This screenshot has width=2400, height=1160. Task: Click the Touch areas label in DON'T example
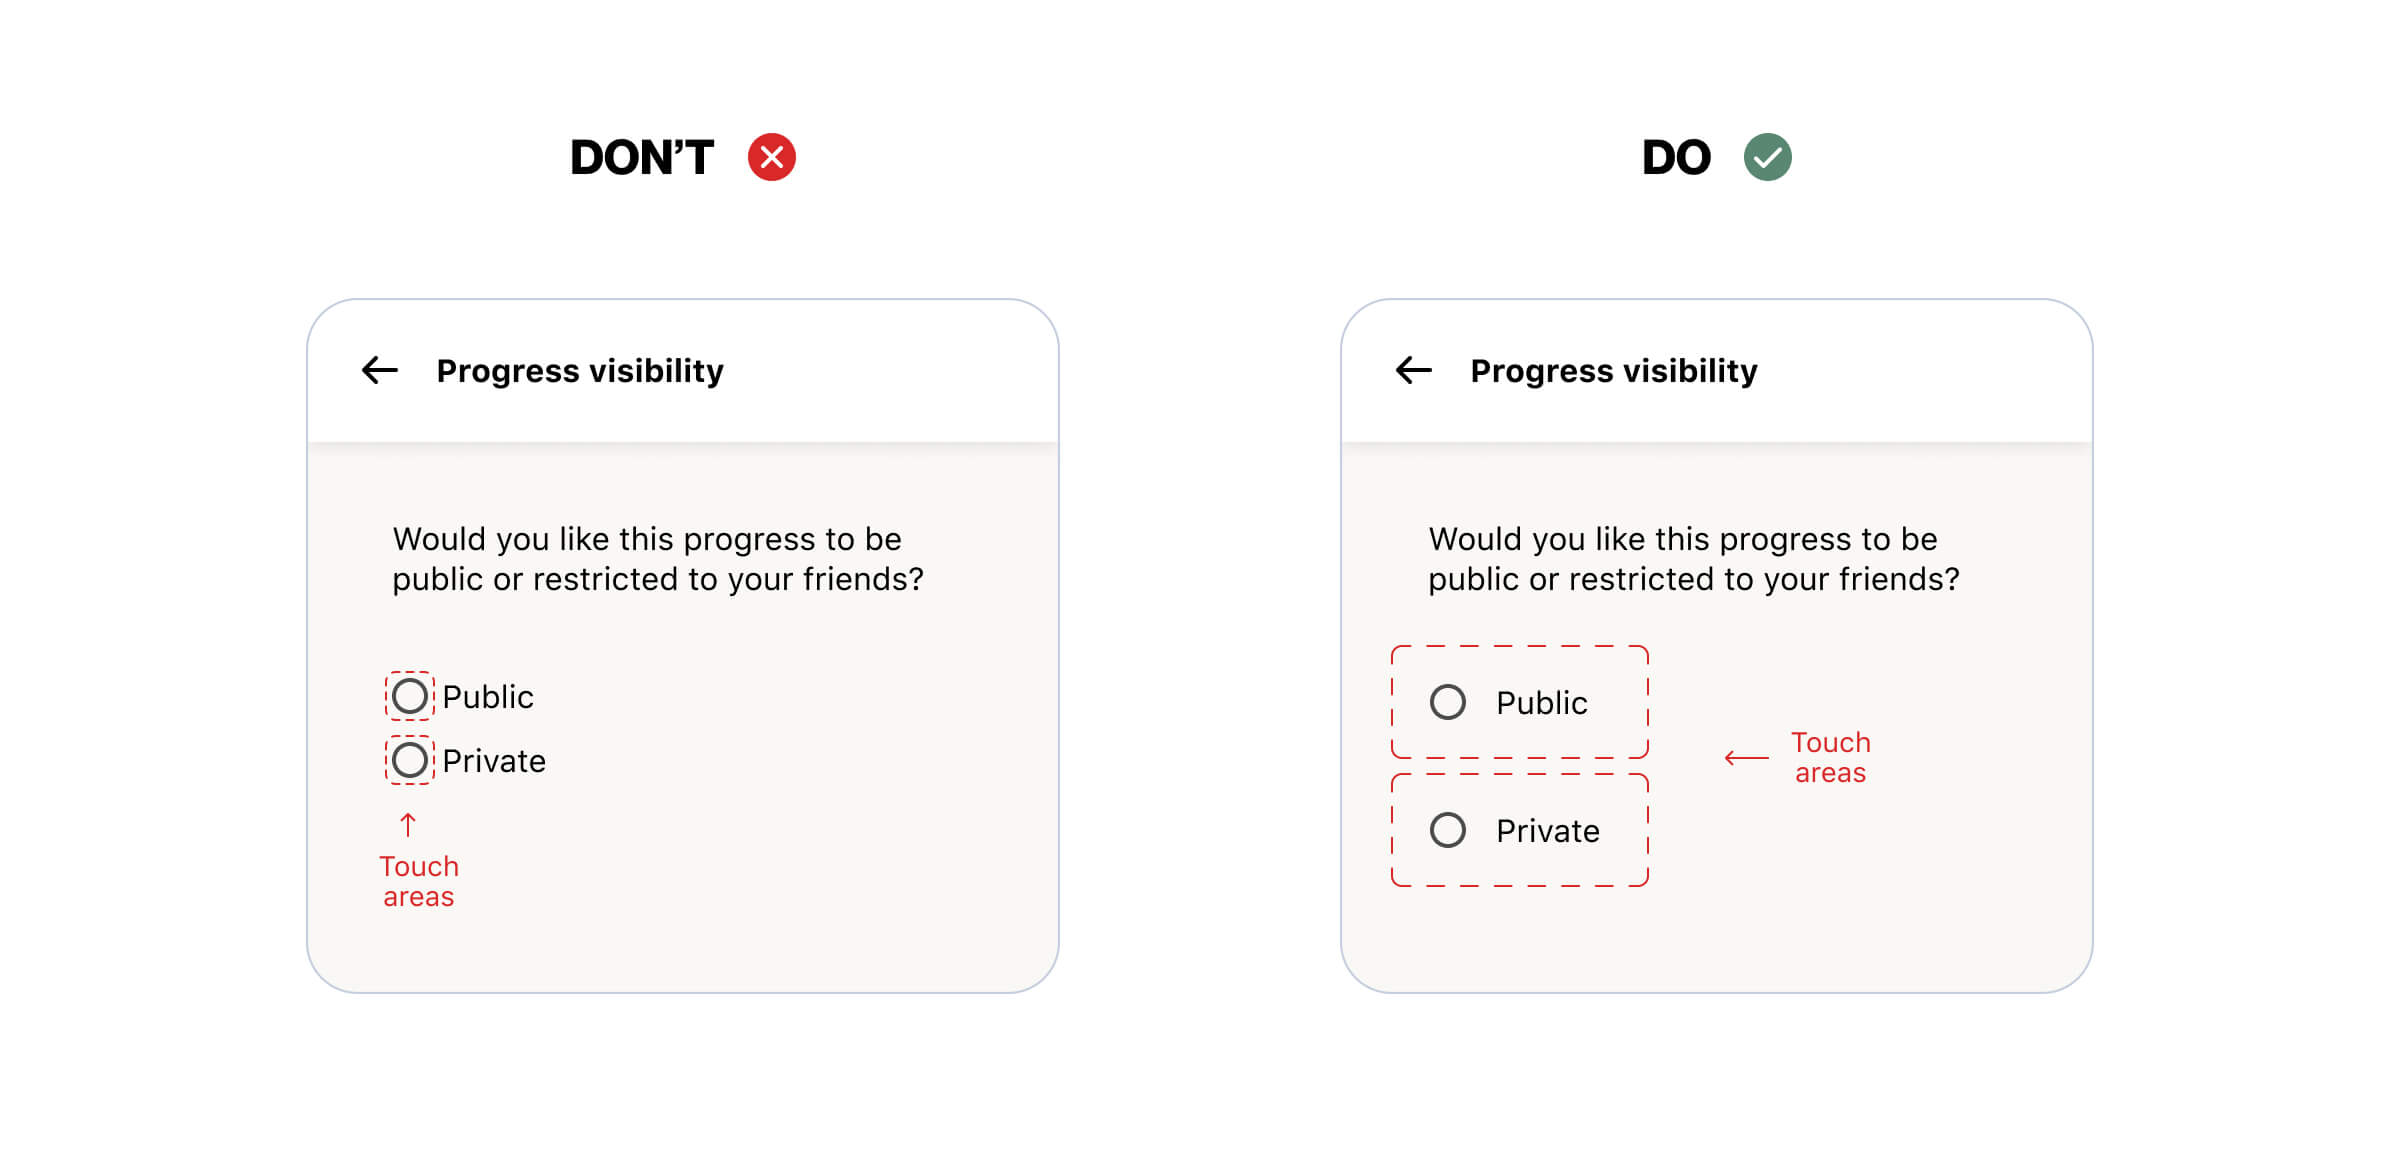click(419, 881)
